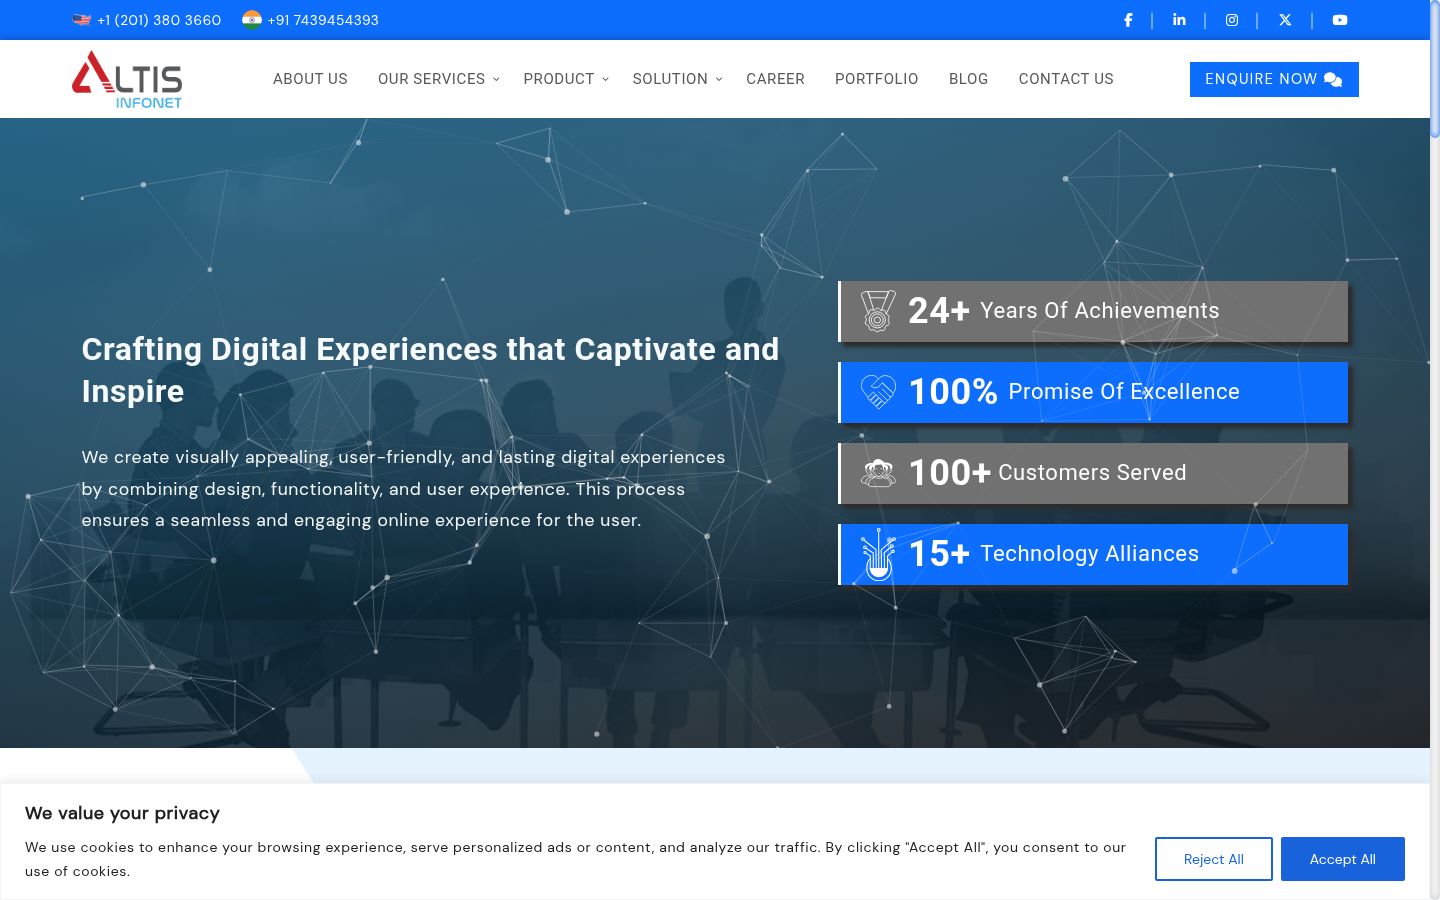1440x900 pixels.
Task: Click the Technology Alliances text
Action: [1089, 554]
